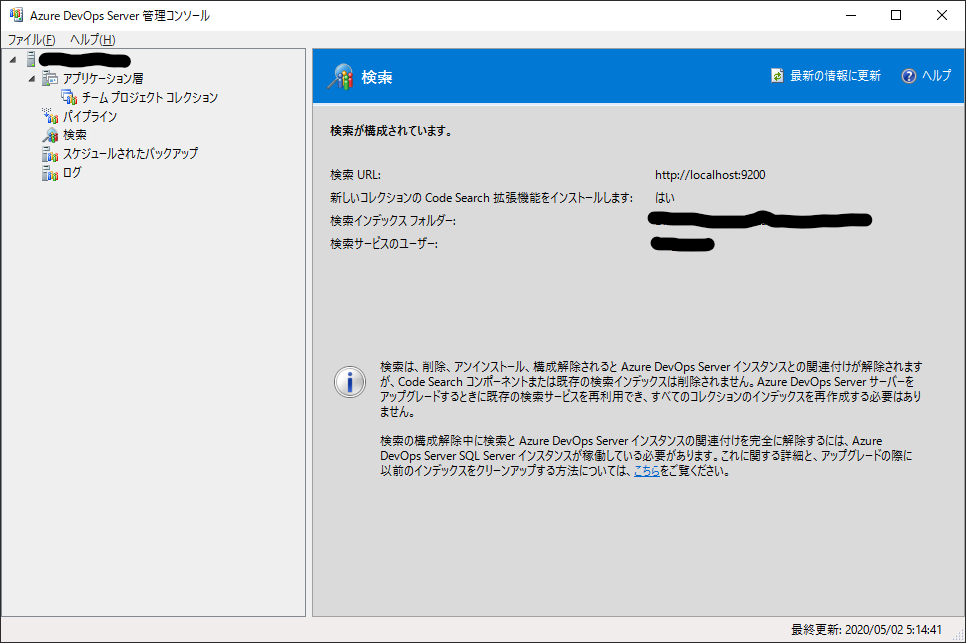Collapse the server root node

point(13,60)
